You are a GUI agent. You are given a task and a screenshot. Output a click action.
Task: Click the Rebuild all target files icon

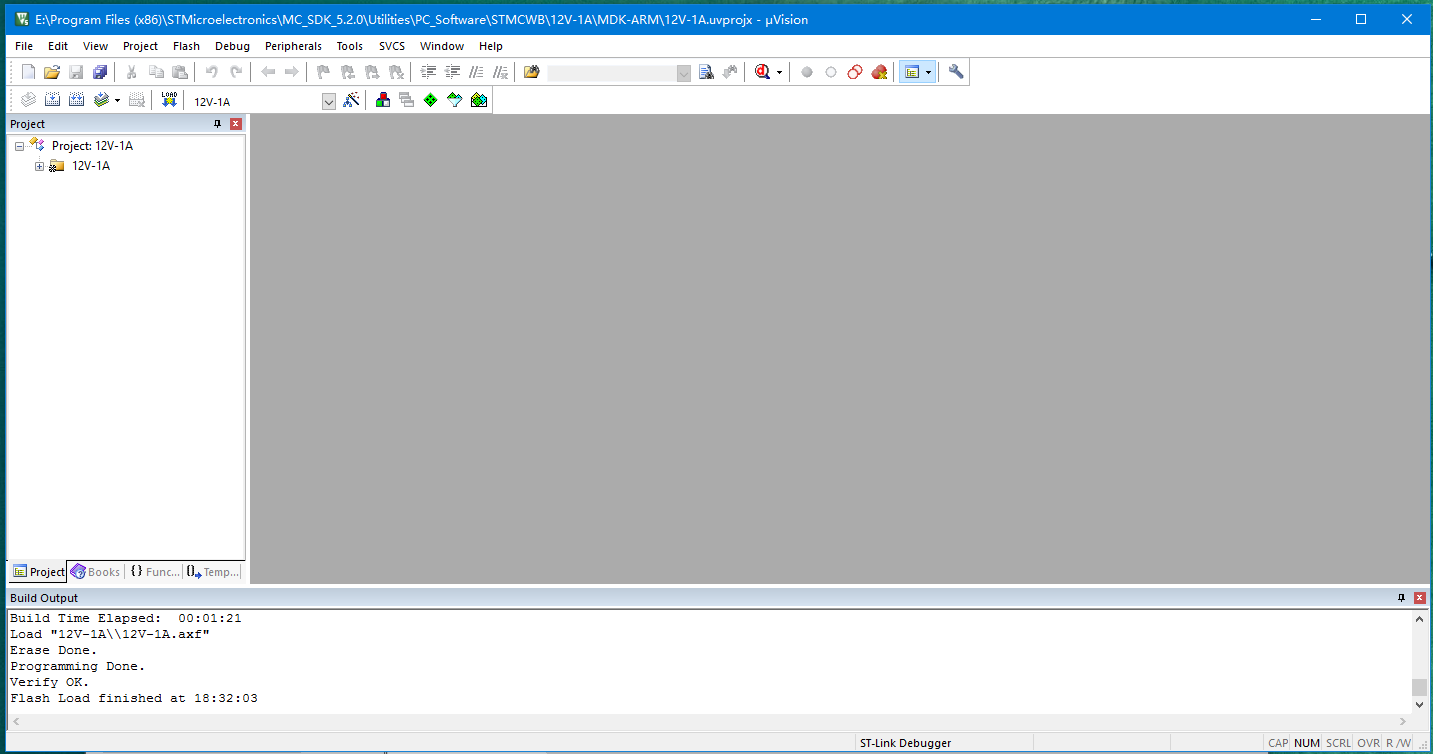[x=76, y=100]
